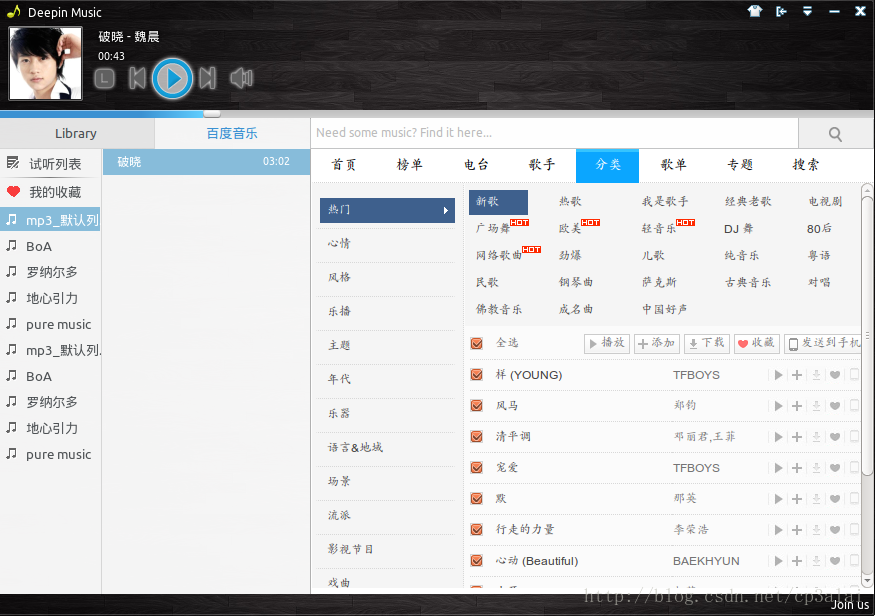The image size is (875, 616).
Task: Select the highlighted mp3_默认列 playlist
Action: click(x=50, y=220)
